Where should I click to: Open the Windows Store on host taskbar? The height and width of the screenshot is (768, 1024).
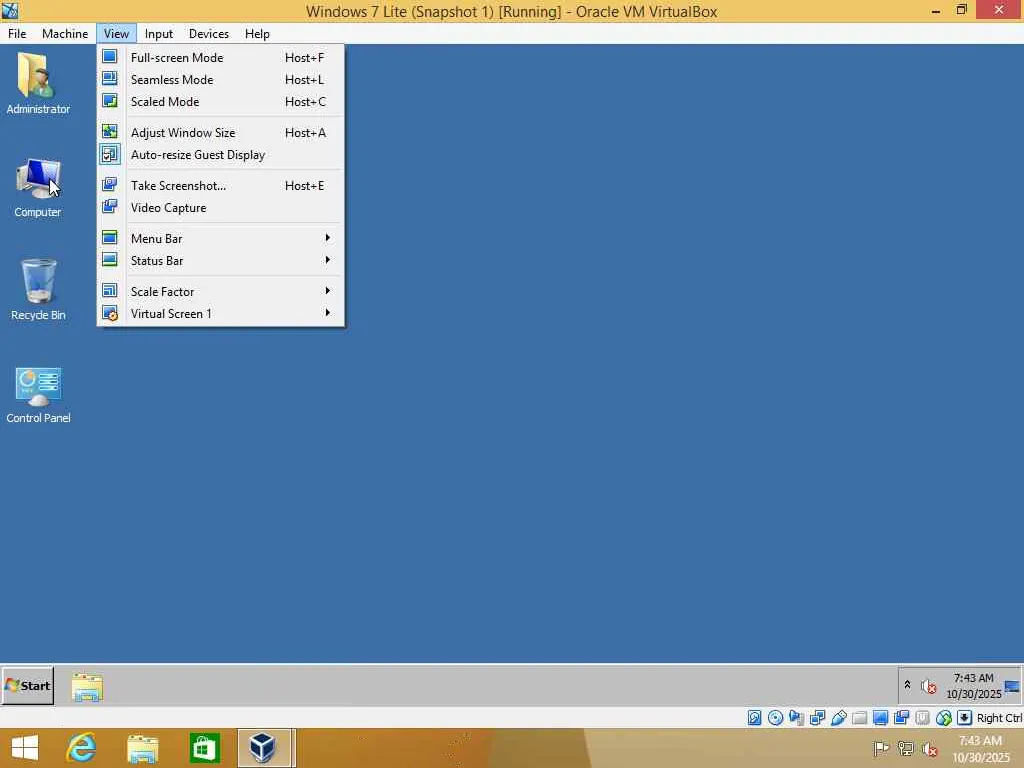(x=204, y=748)
